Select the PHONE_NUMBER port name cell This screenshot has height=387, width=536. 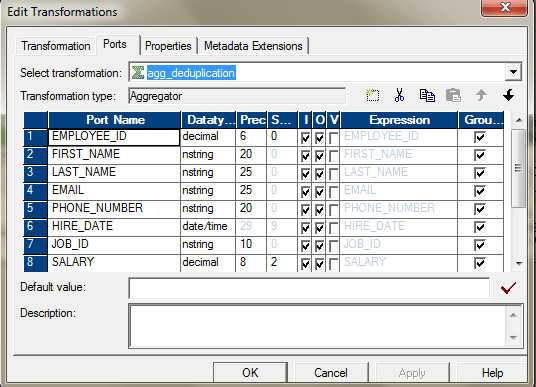[114, 209]
